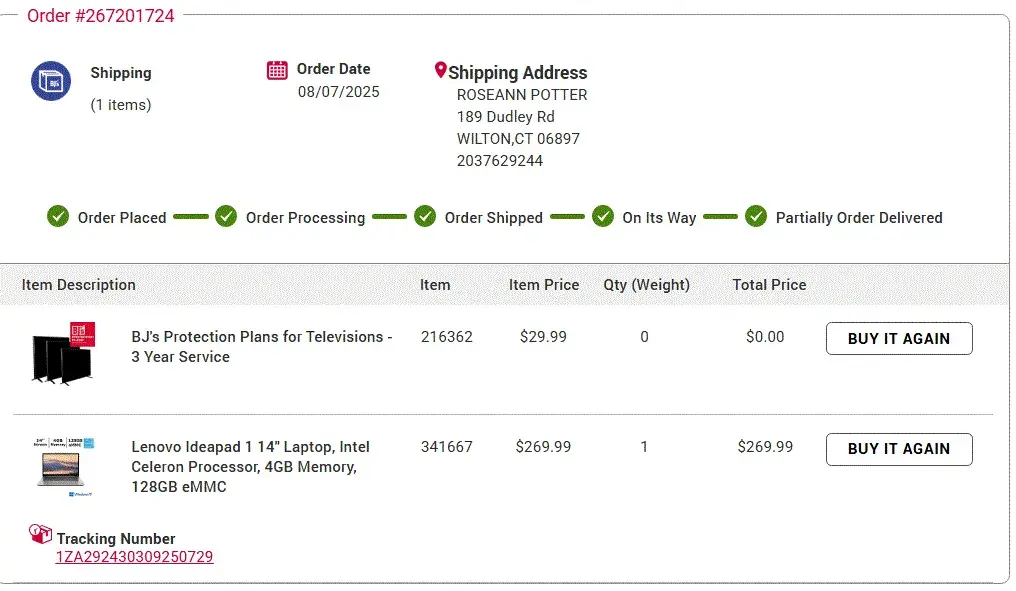This screenshot has width=1016, height=591.
Task: Buy the Lenovo Ideapad laptop again
Action: coord(898,449)
